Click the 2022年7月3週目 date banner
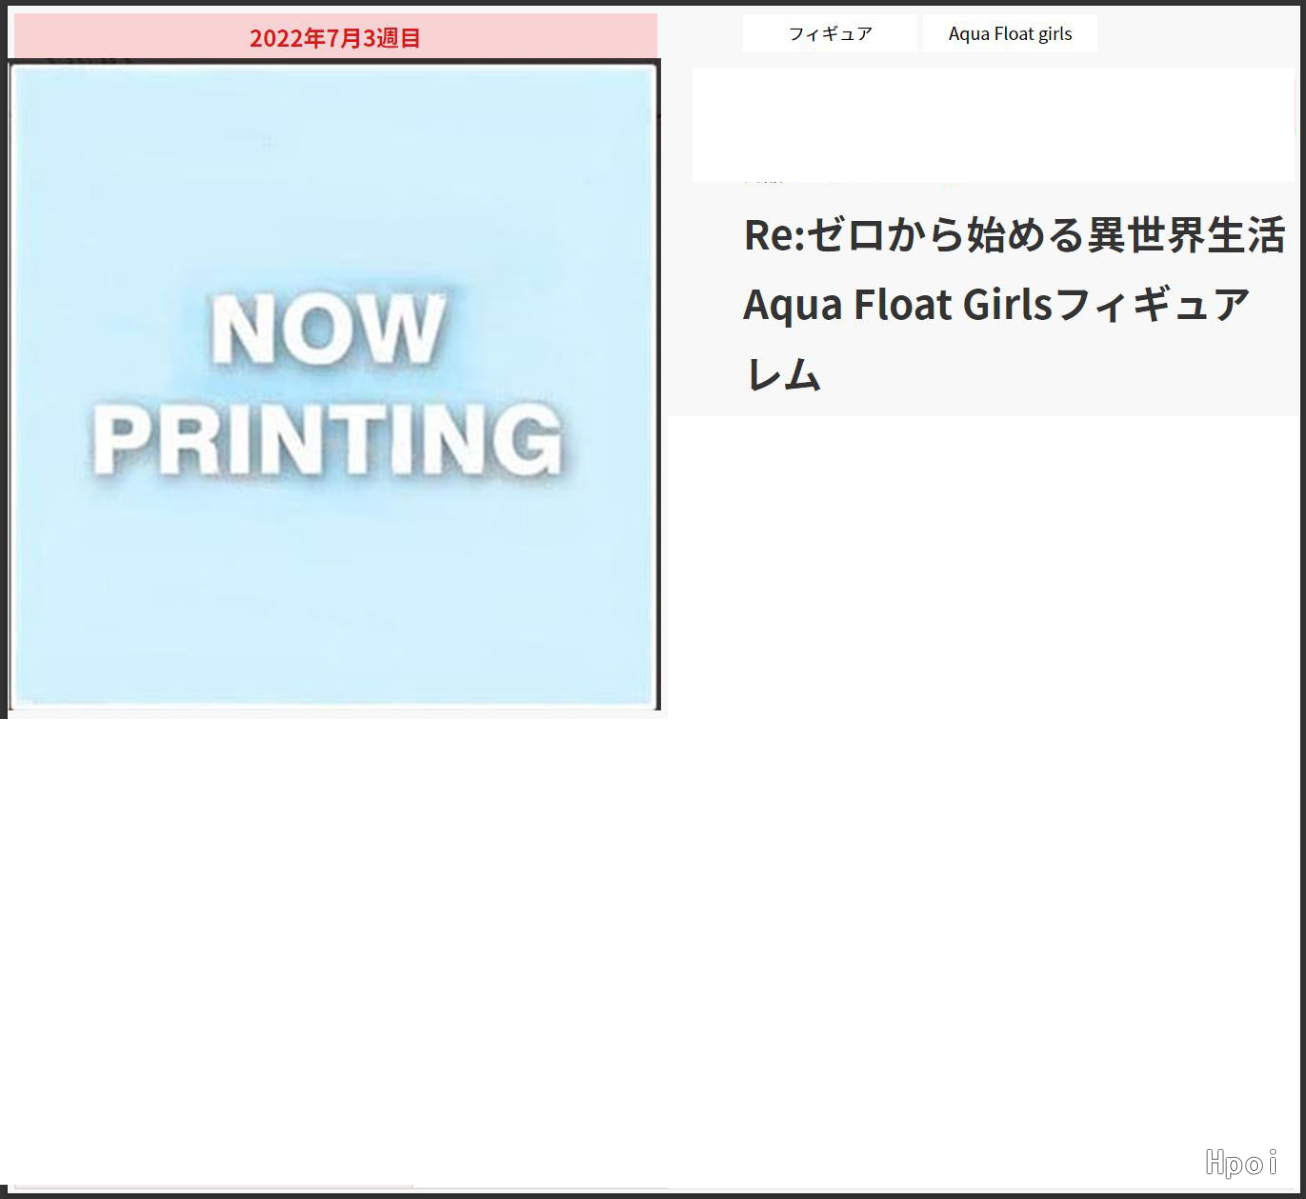 click(334, 38)
